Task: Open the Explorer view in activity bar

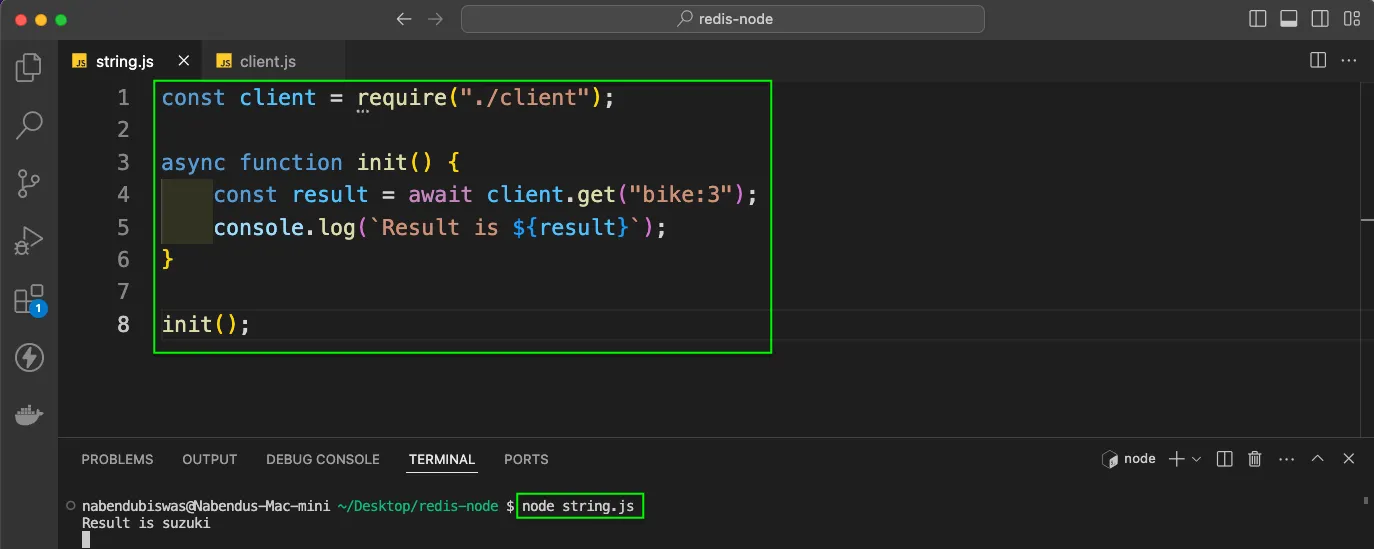Action: (29, 68)
